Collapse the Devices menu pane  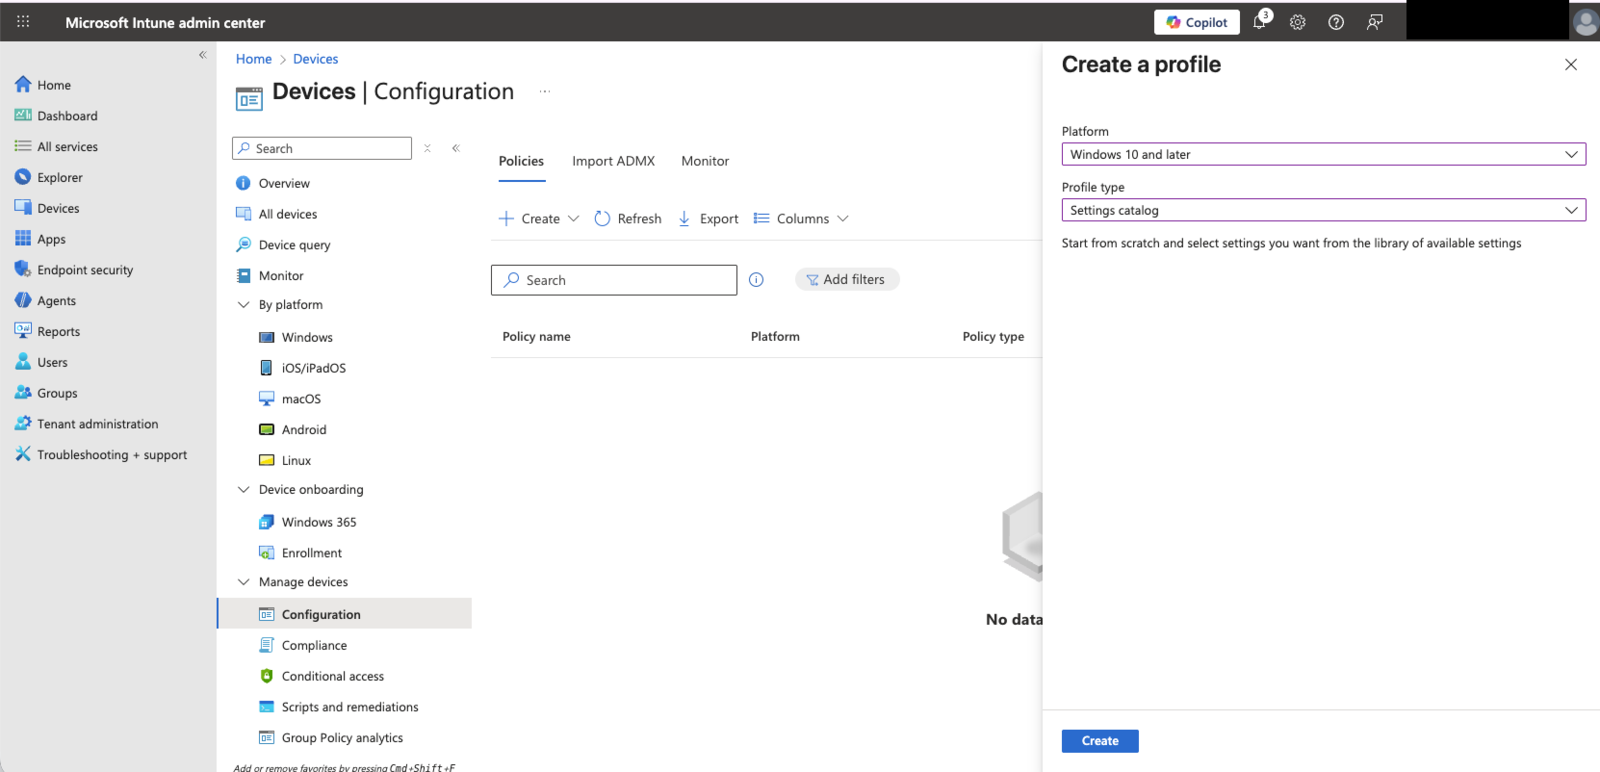[x=456, y=148]
